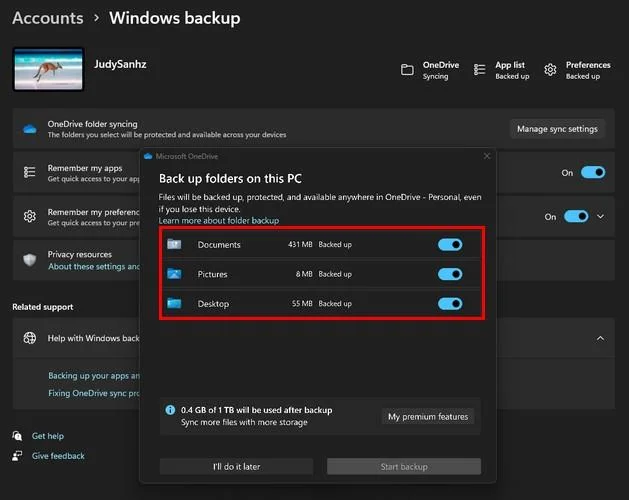Close the Microsoft OneDrive dialog

487,156
